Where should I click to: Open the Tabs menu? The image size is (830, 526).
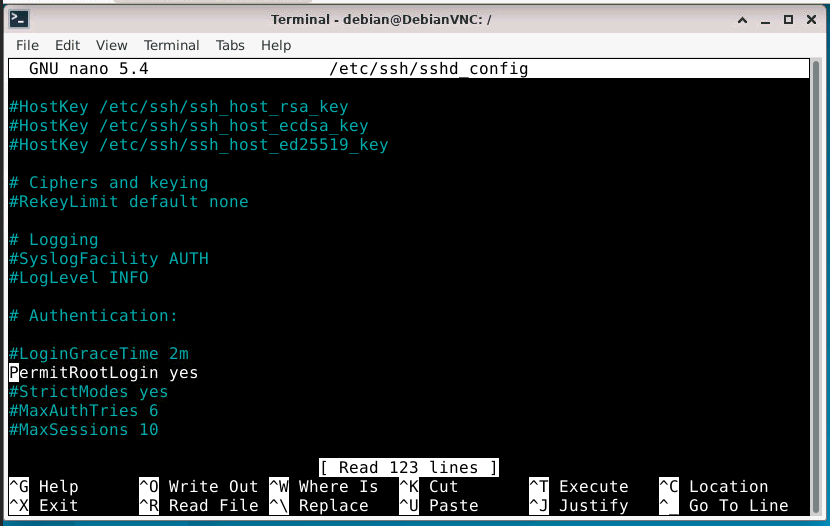pyautogui.click(x=230, y=46)
